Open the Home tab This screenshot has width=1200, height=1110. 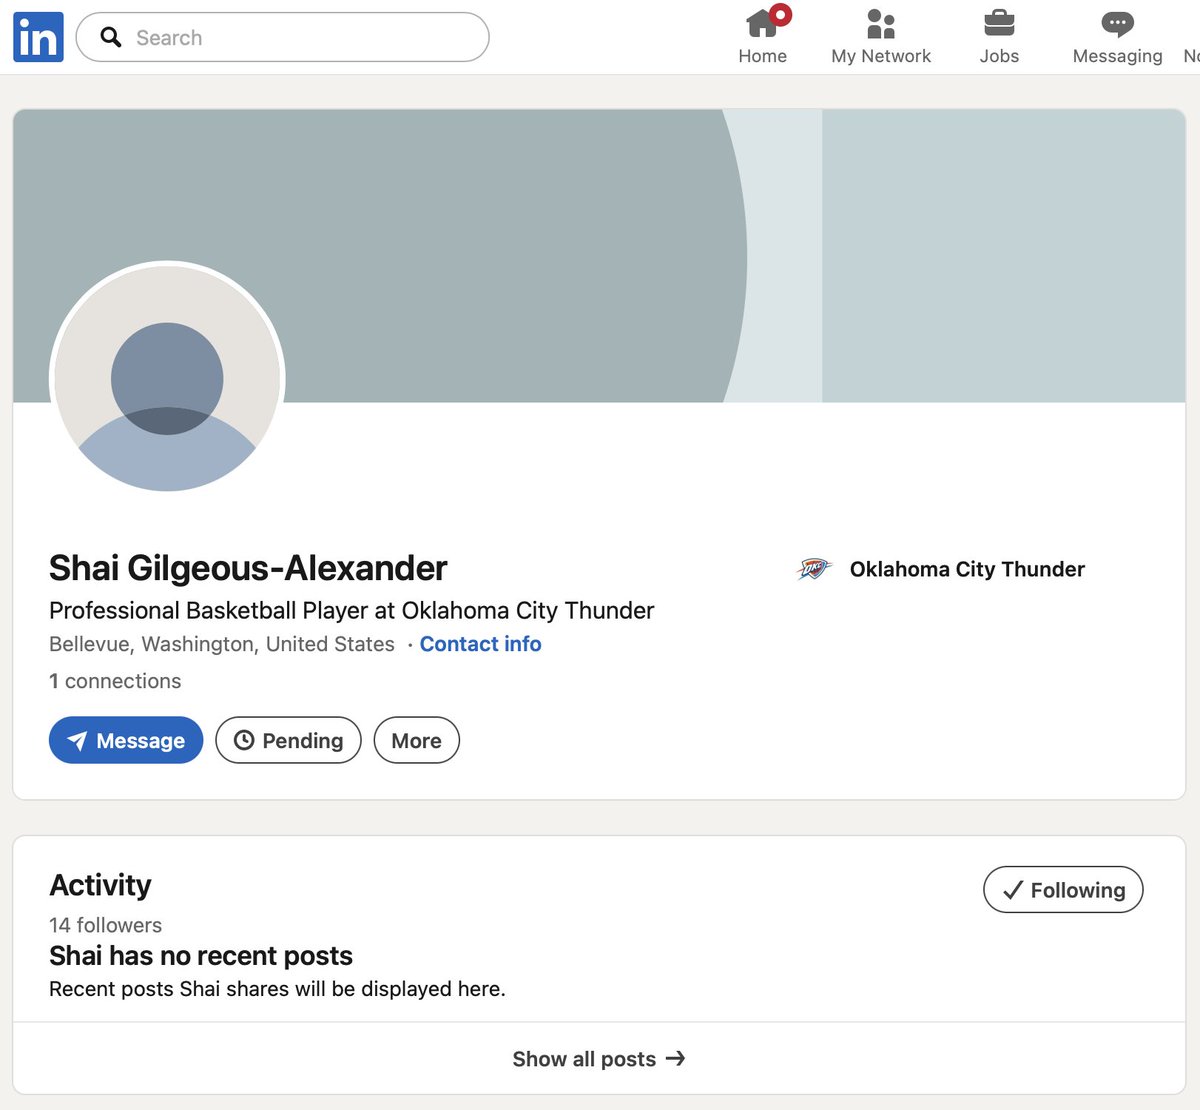[763, 37]
